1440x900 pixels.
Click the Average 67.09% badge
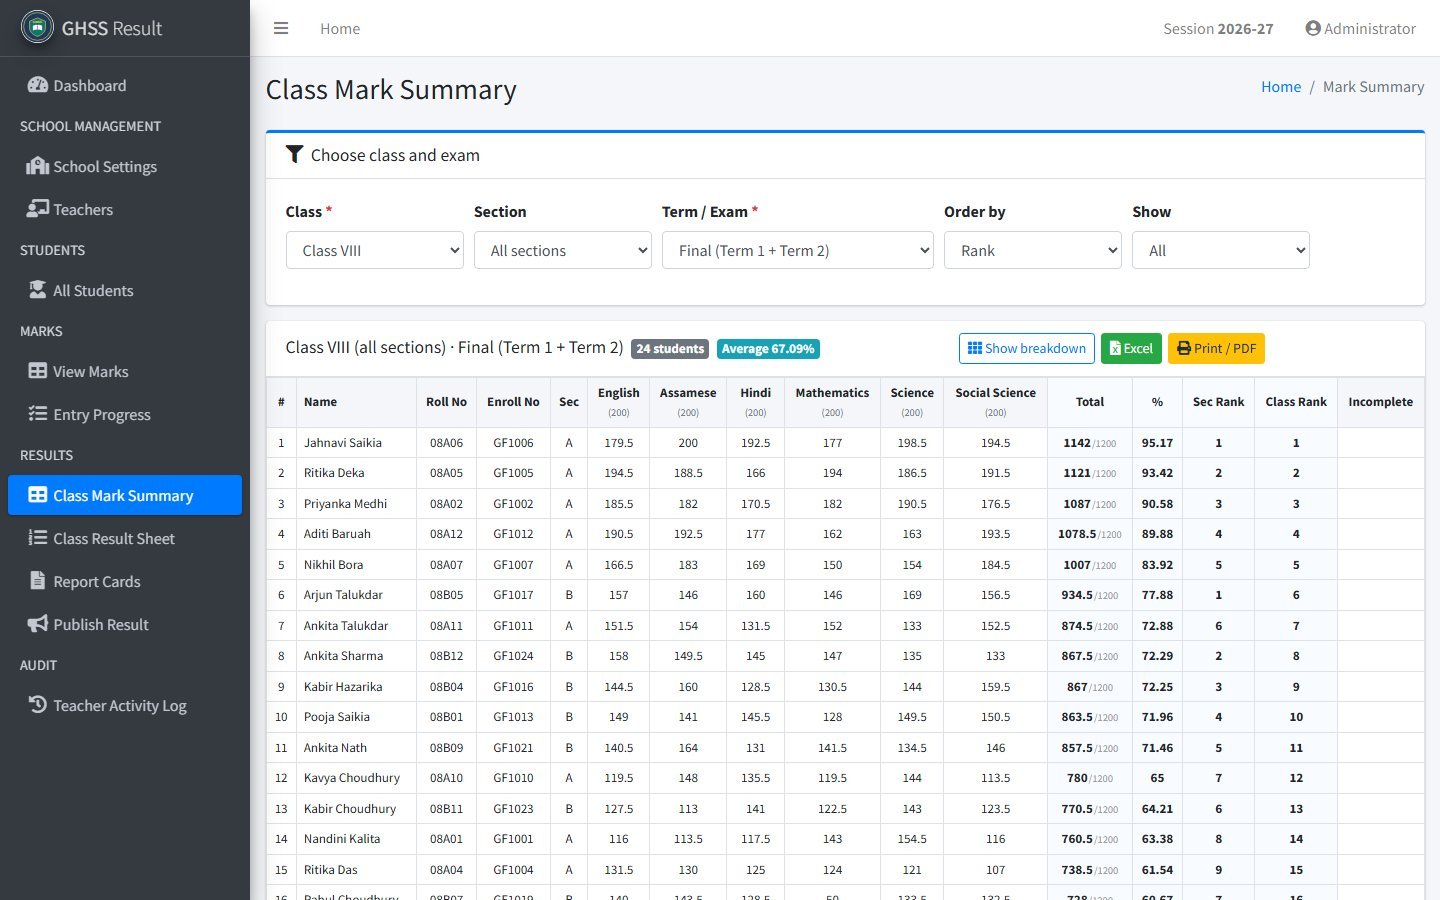(x=768, y=349)
